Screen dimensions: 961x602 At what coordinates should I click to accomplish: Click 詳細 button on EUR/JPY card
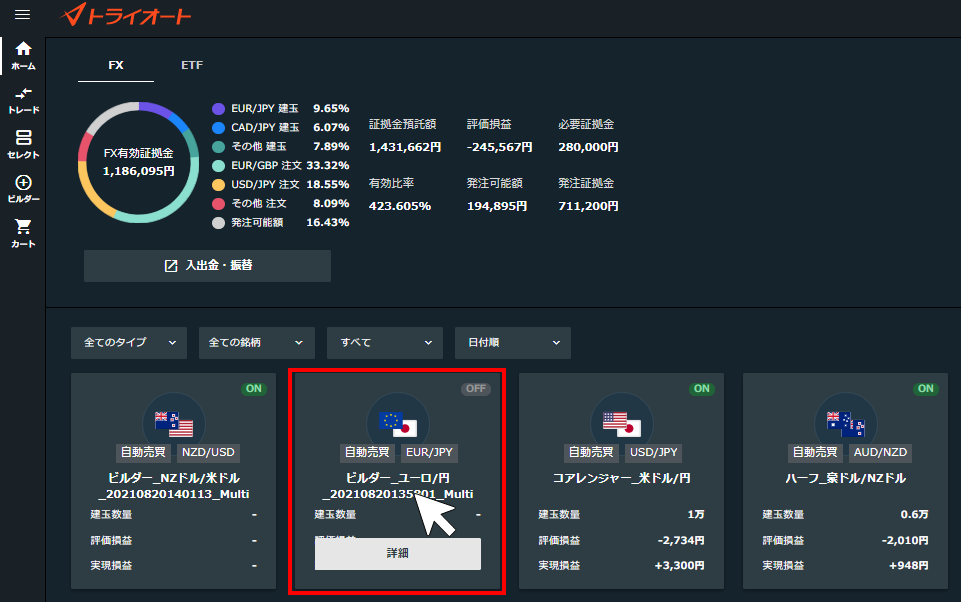398,554
